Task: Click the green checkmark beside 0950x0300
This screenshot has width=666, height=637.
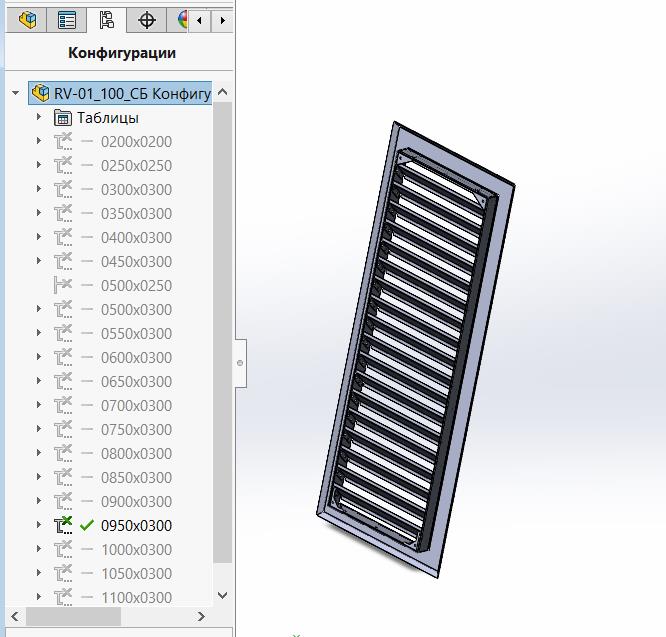Action: point(87,525)
